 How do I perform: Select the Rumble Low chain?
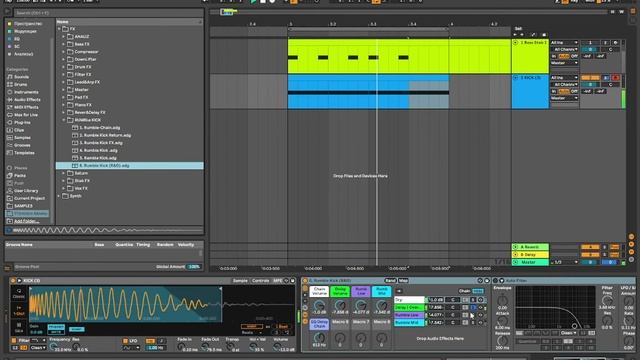click(409, 315)
